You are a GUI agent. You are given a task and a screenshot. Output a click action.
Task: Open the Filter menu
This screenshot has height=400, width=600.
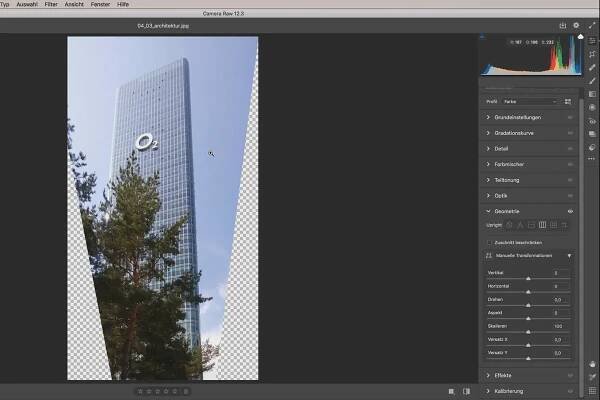(51, 5)
